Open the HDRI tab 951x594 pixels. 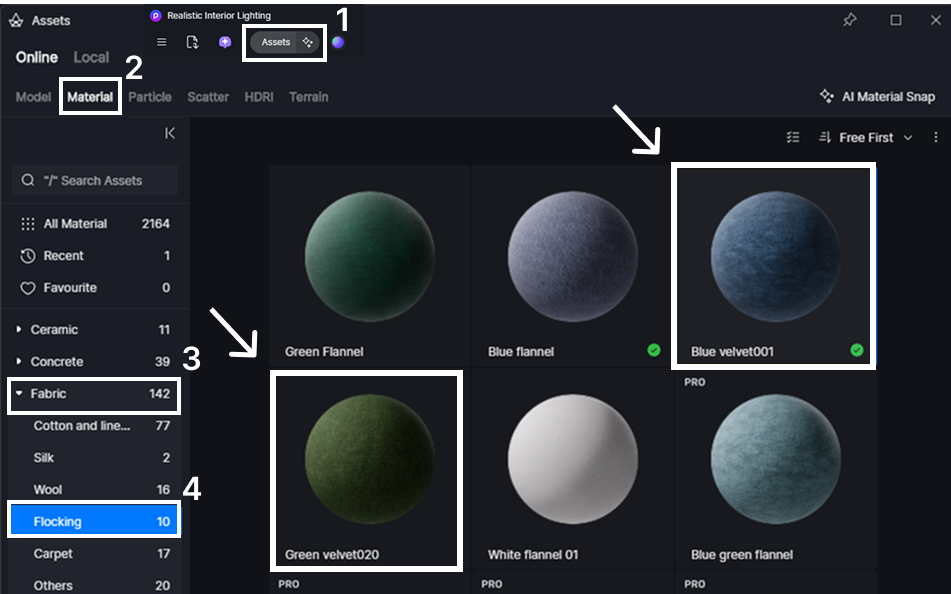pyautogui.click(x=259, y=97)
